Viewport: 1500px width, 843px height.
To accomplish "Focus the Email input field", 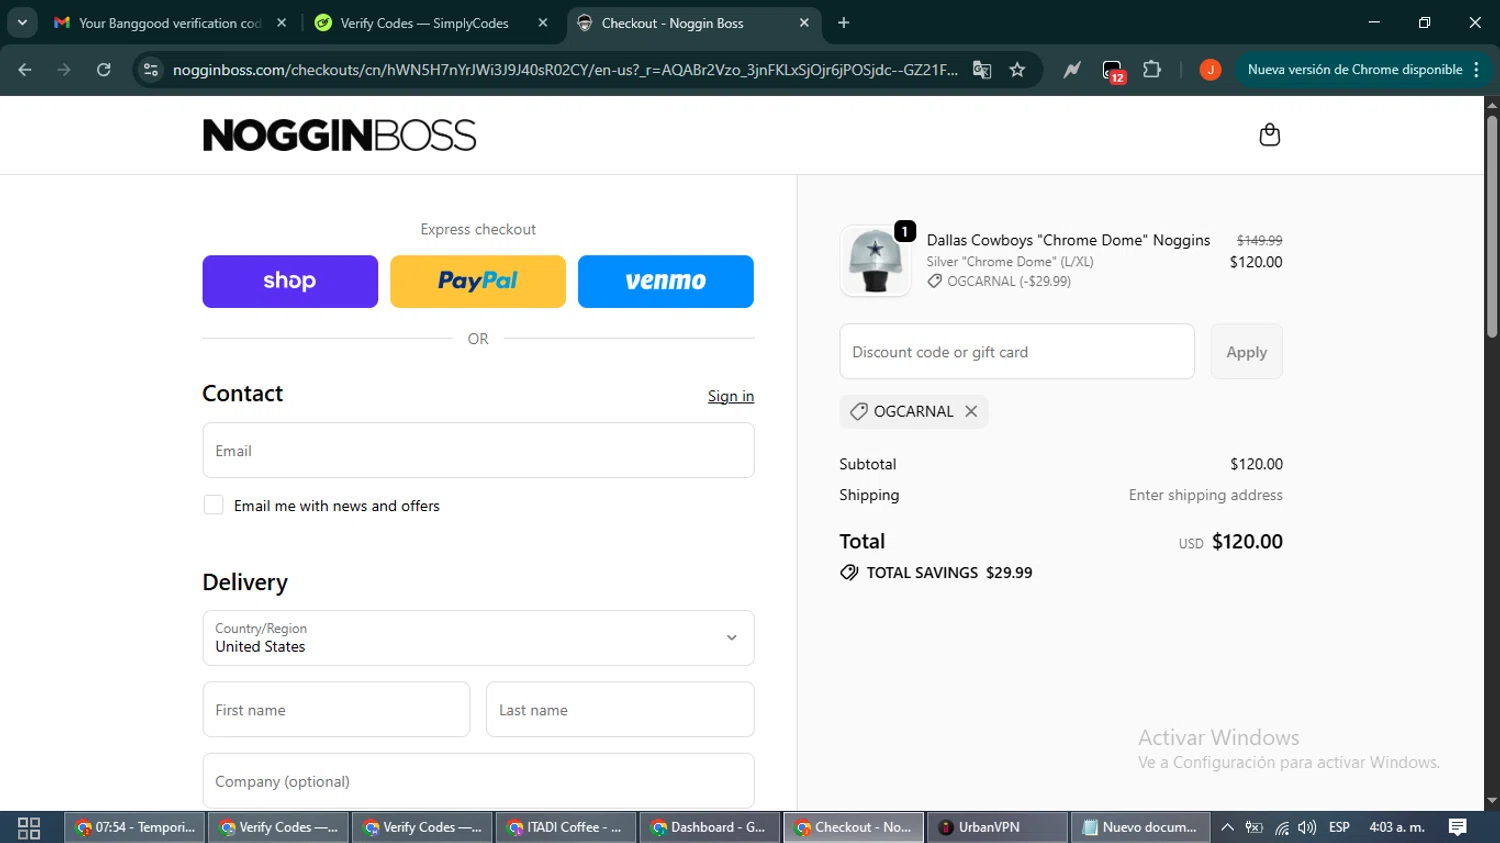I will (x=478, y=451).
